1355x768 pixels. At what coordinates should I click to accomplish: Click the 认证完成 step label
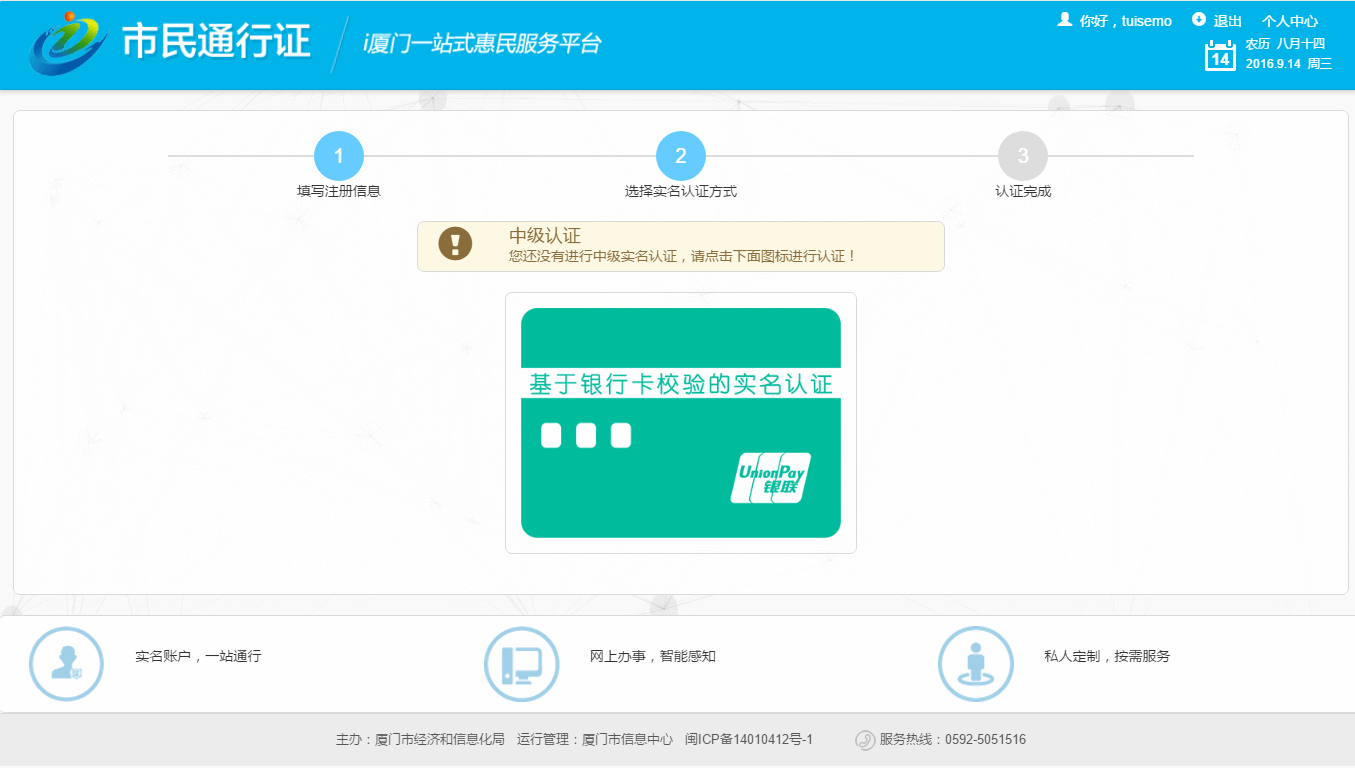1023,191
